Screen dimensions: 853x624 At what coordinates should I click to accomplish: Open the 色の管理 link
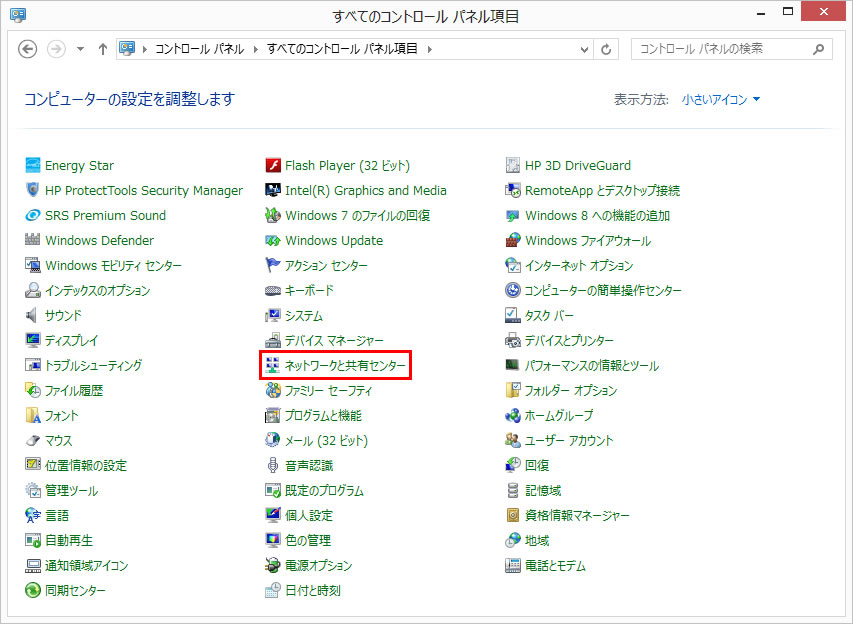point(308,541)
